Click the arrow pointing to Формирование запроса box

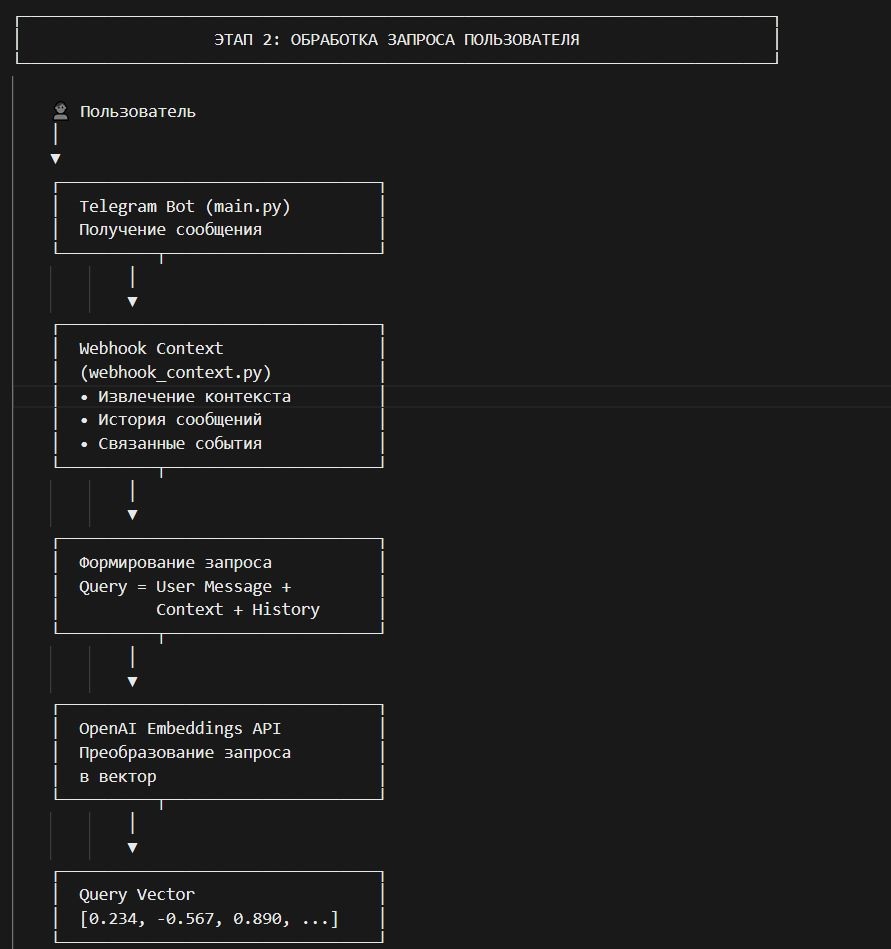click(132, 514)
